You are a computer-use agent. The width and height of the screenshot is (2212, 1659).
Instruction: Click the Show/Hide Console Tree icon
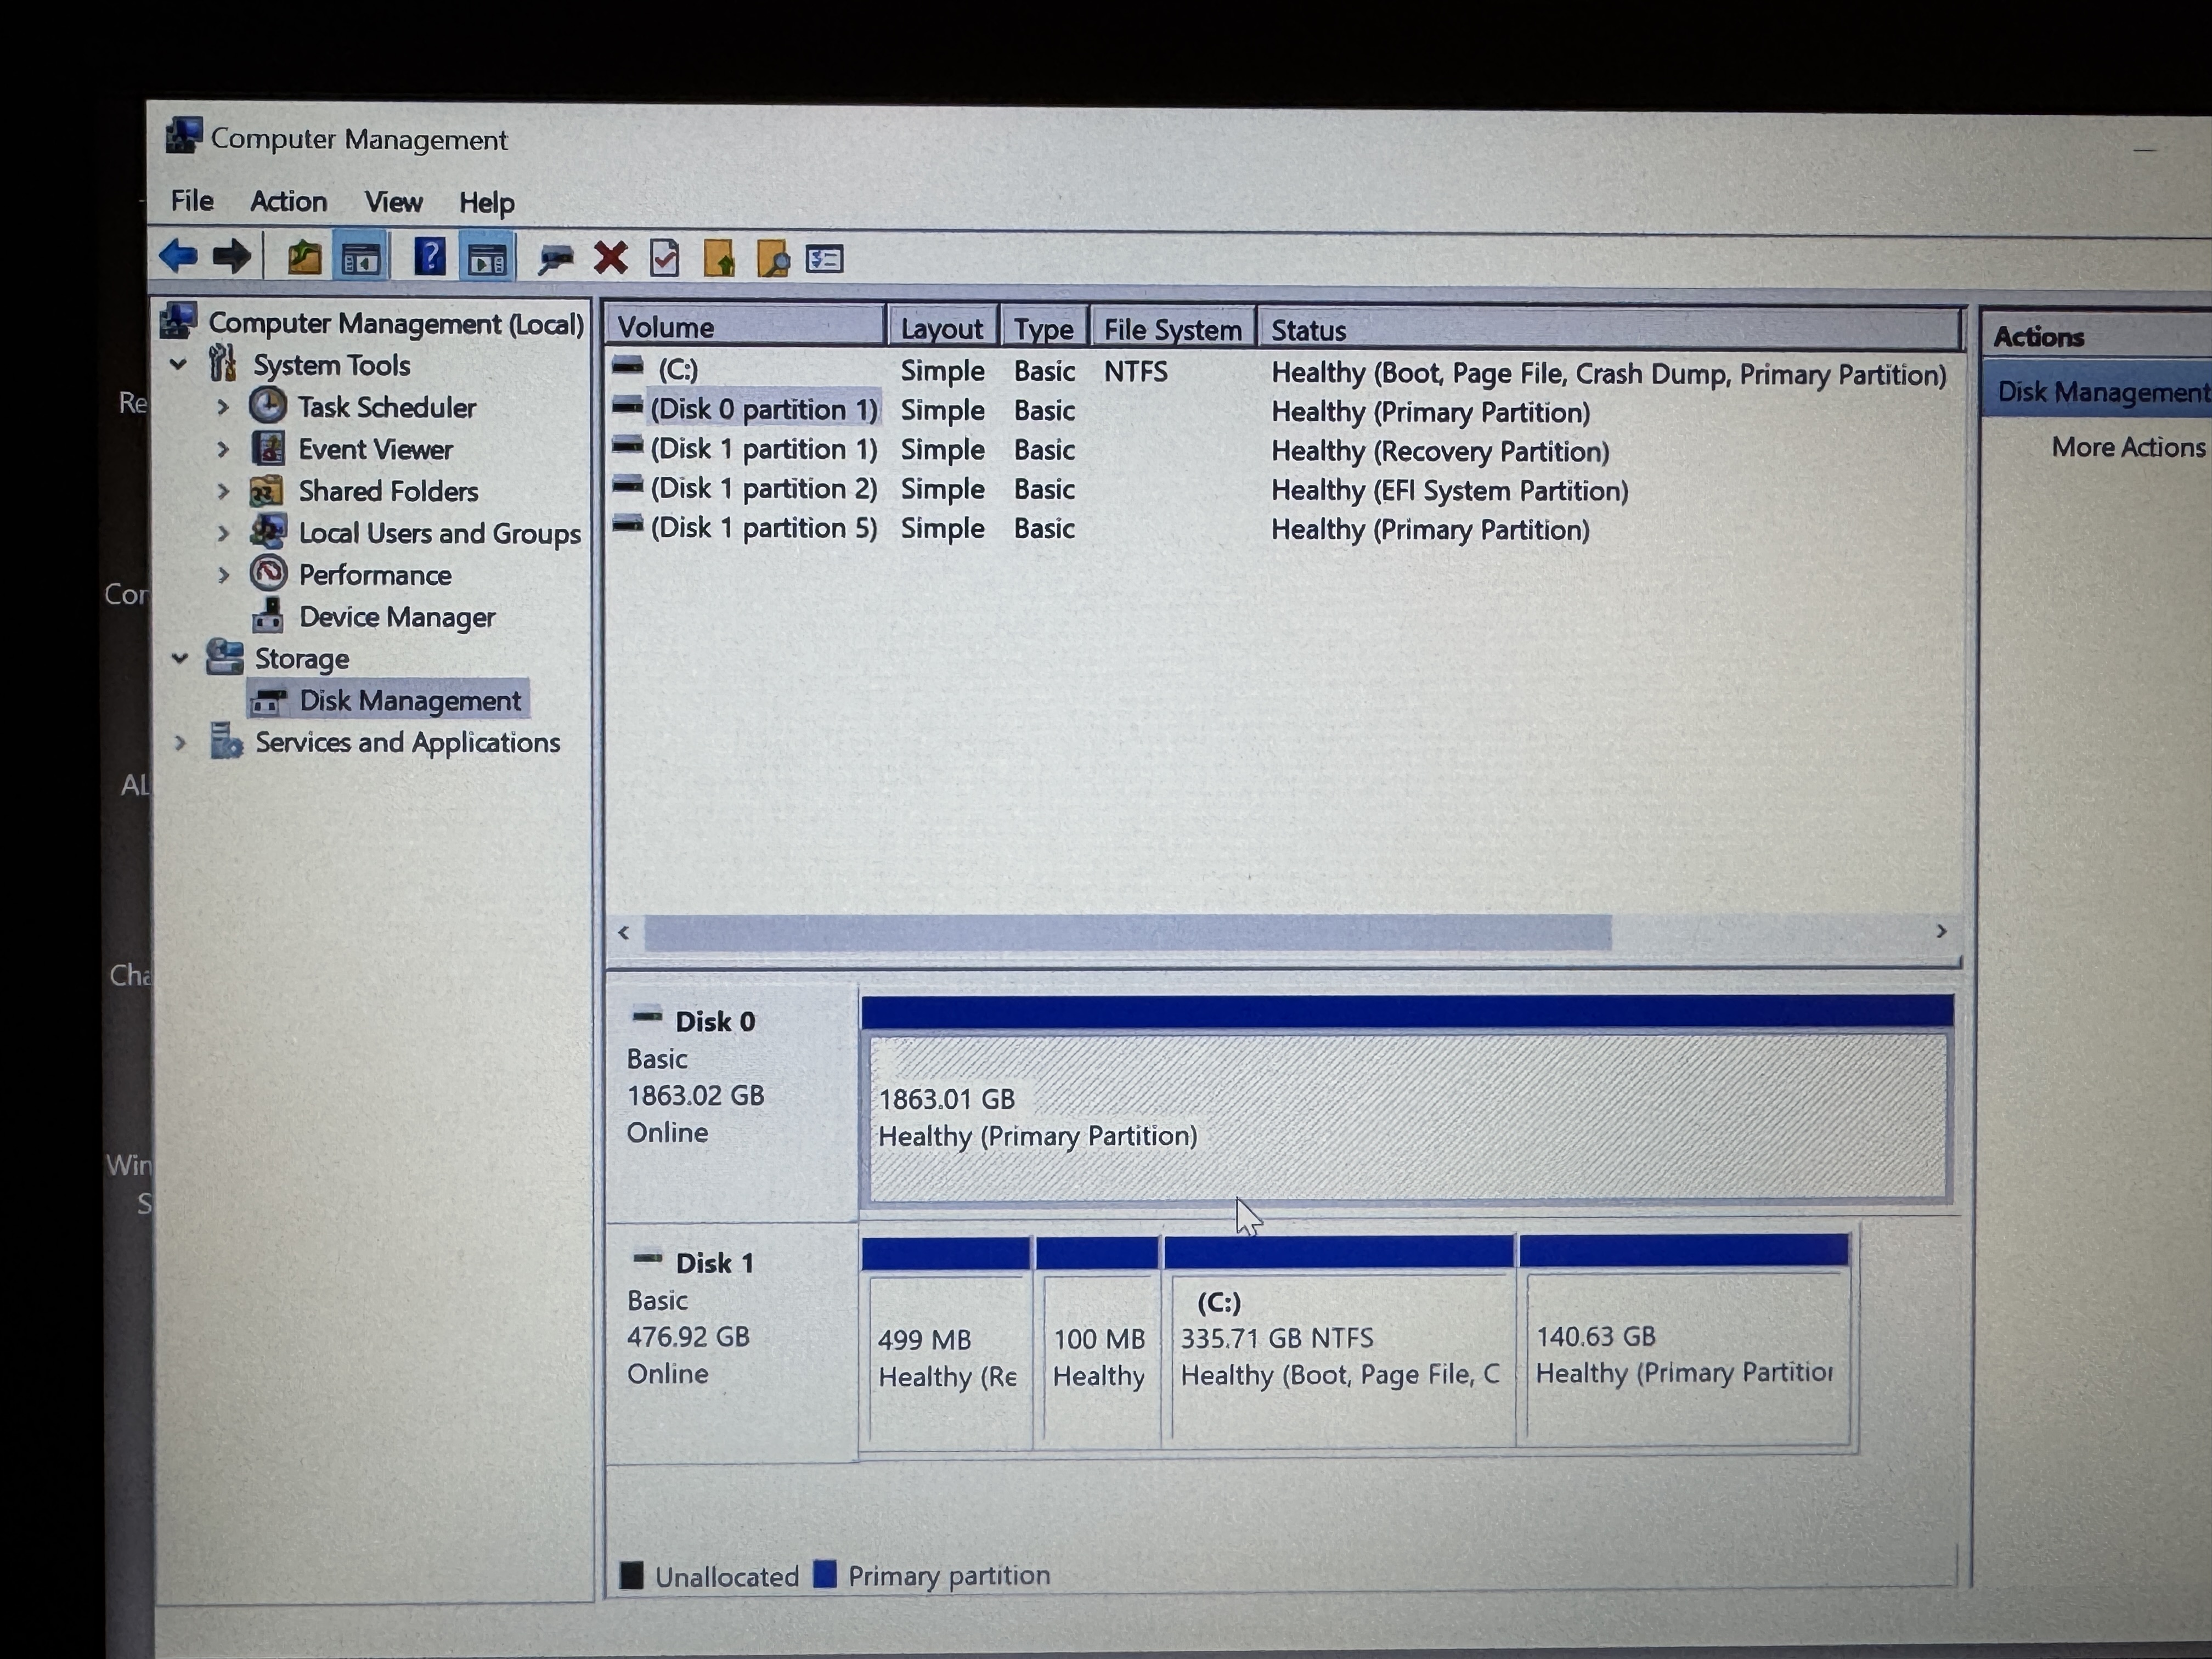pyautogui.click(x=361, y=259)
